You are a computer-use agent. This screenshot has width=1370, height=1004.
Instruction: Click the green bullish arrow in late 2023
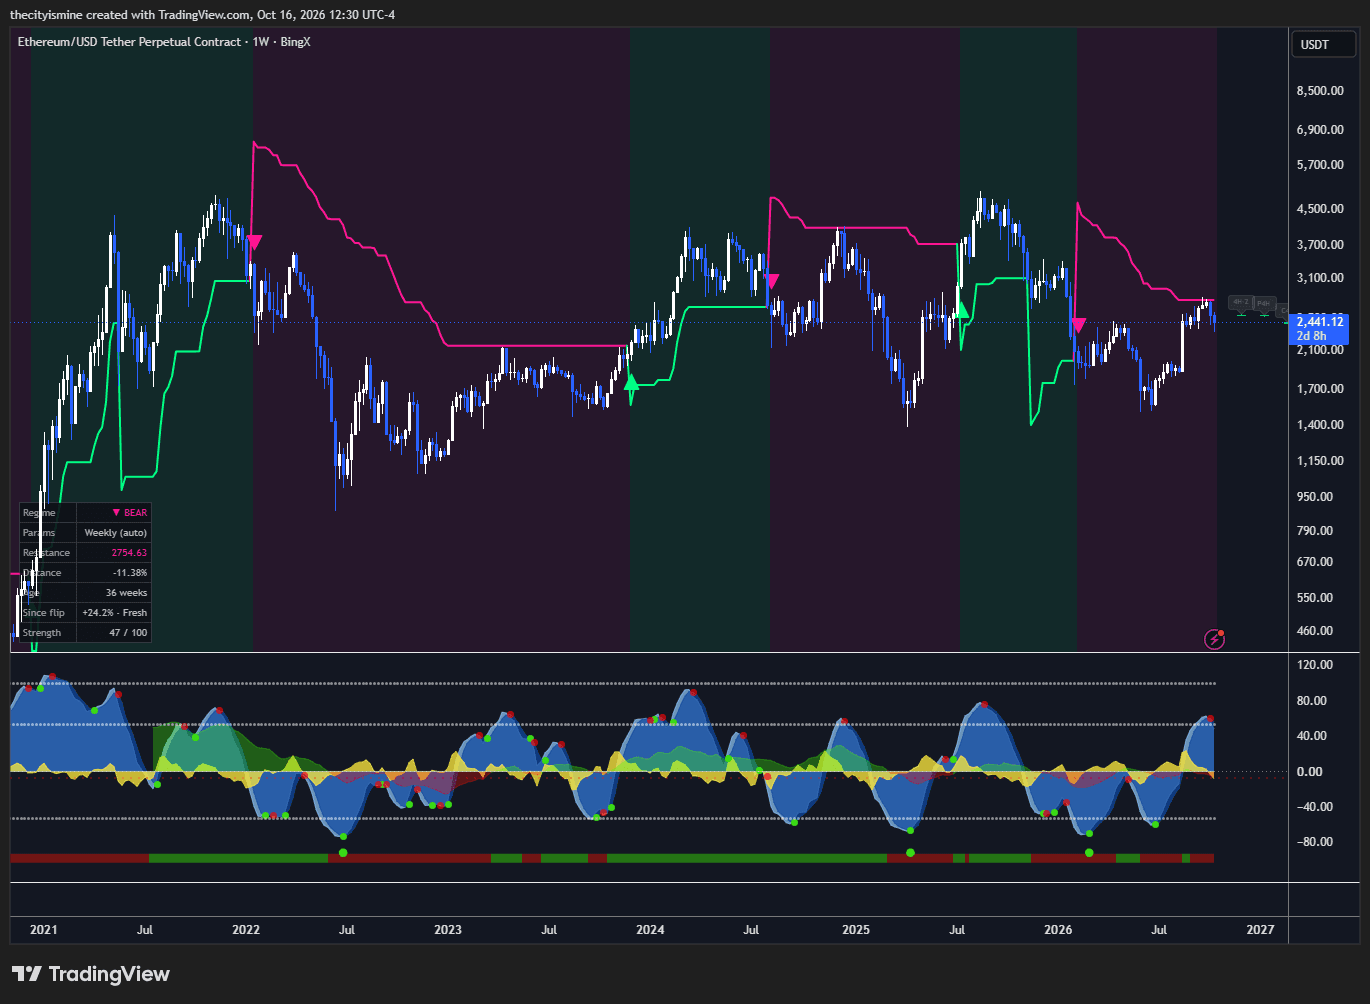click(x=631, y=381)
